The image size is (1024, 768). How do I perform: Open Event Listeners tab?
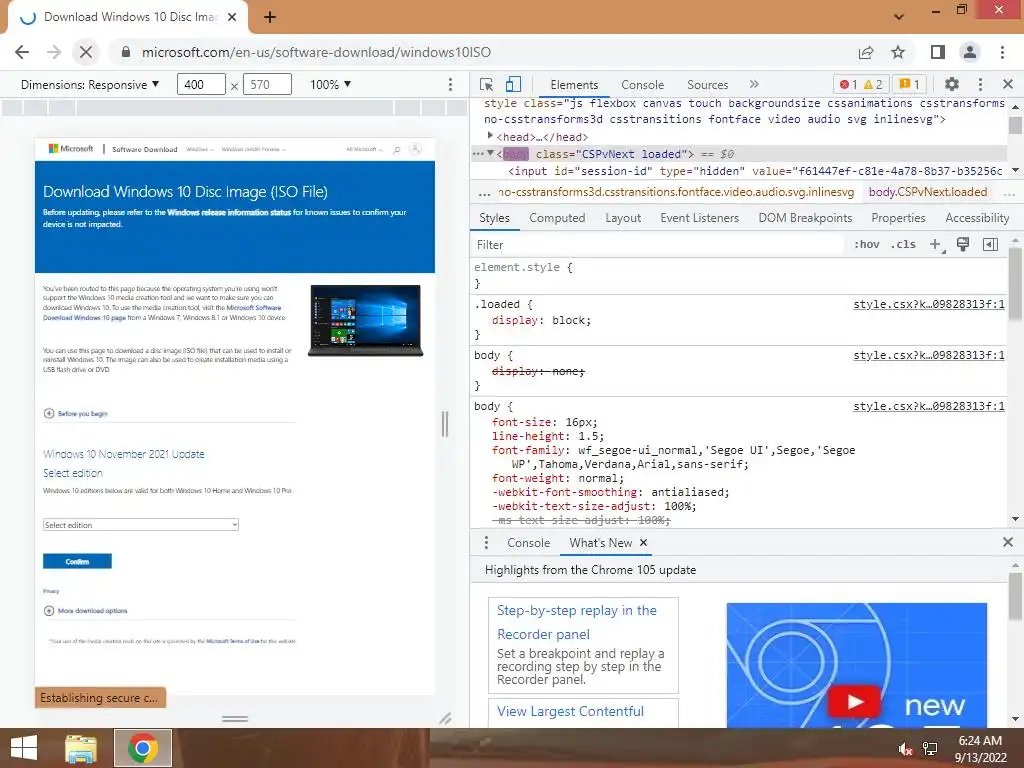coord(699,218)
